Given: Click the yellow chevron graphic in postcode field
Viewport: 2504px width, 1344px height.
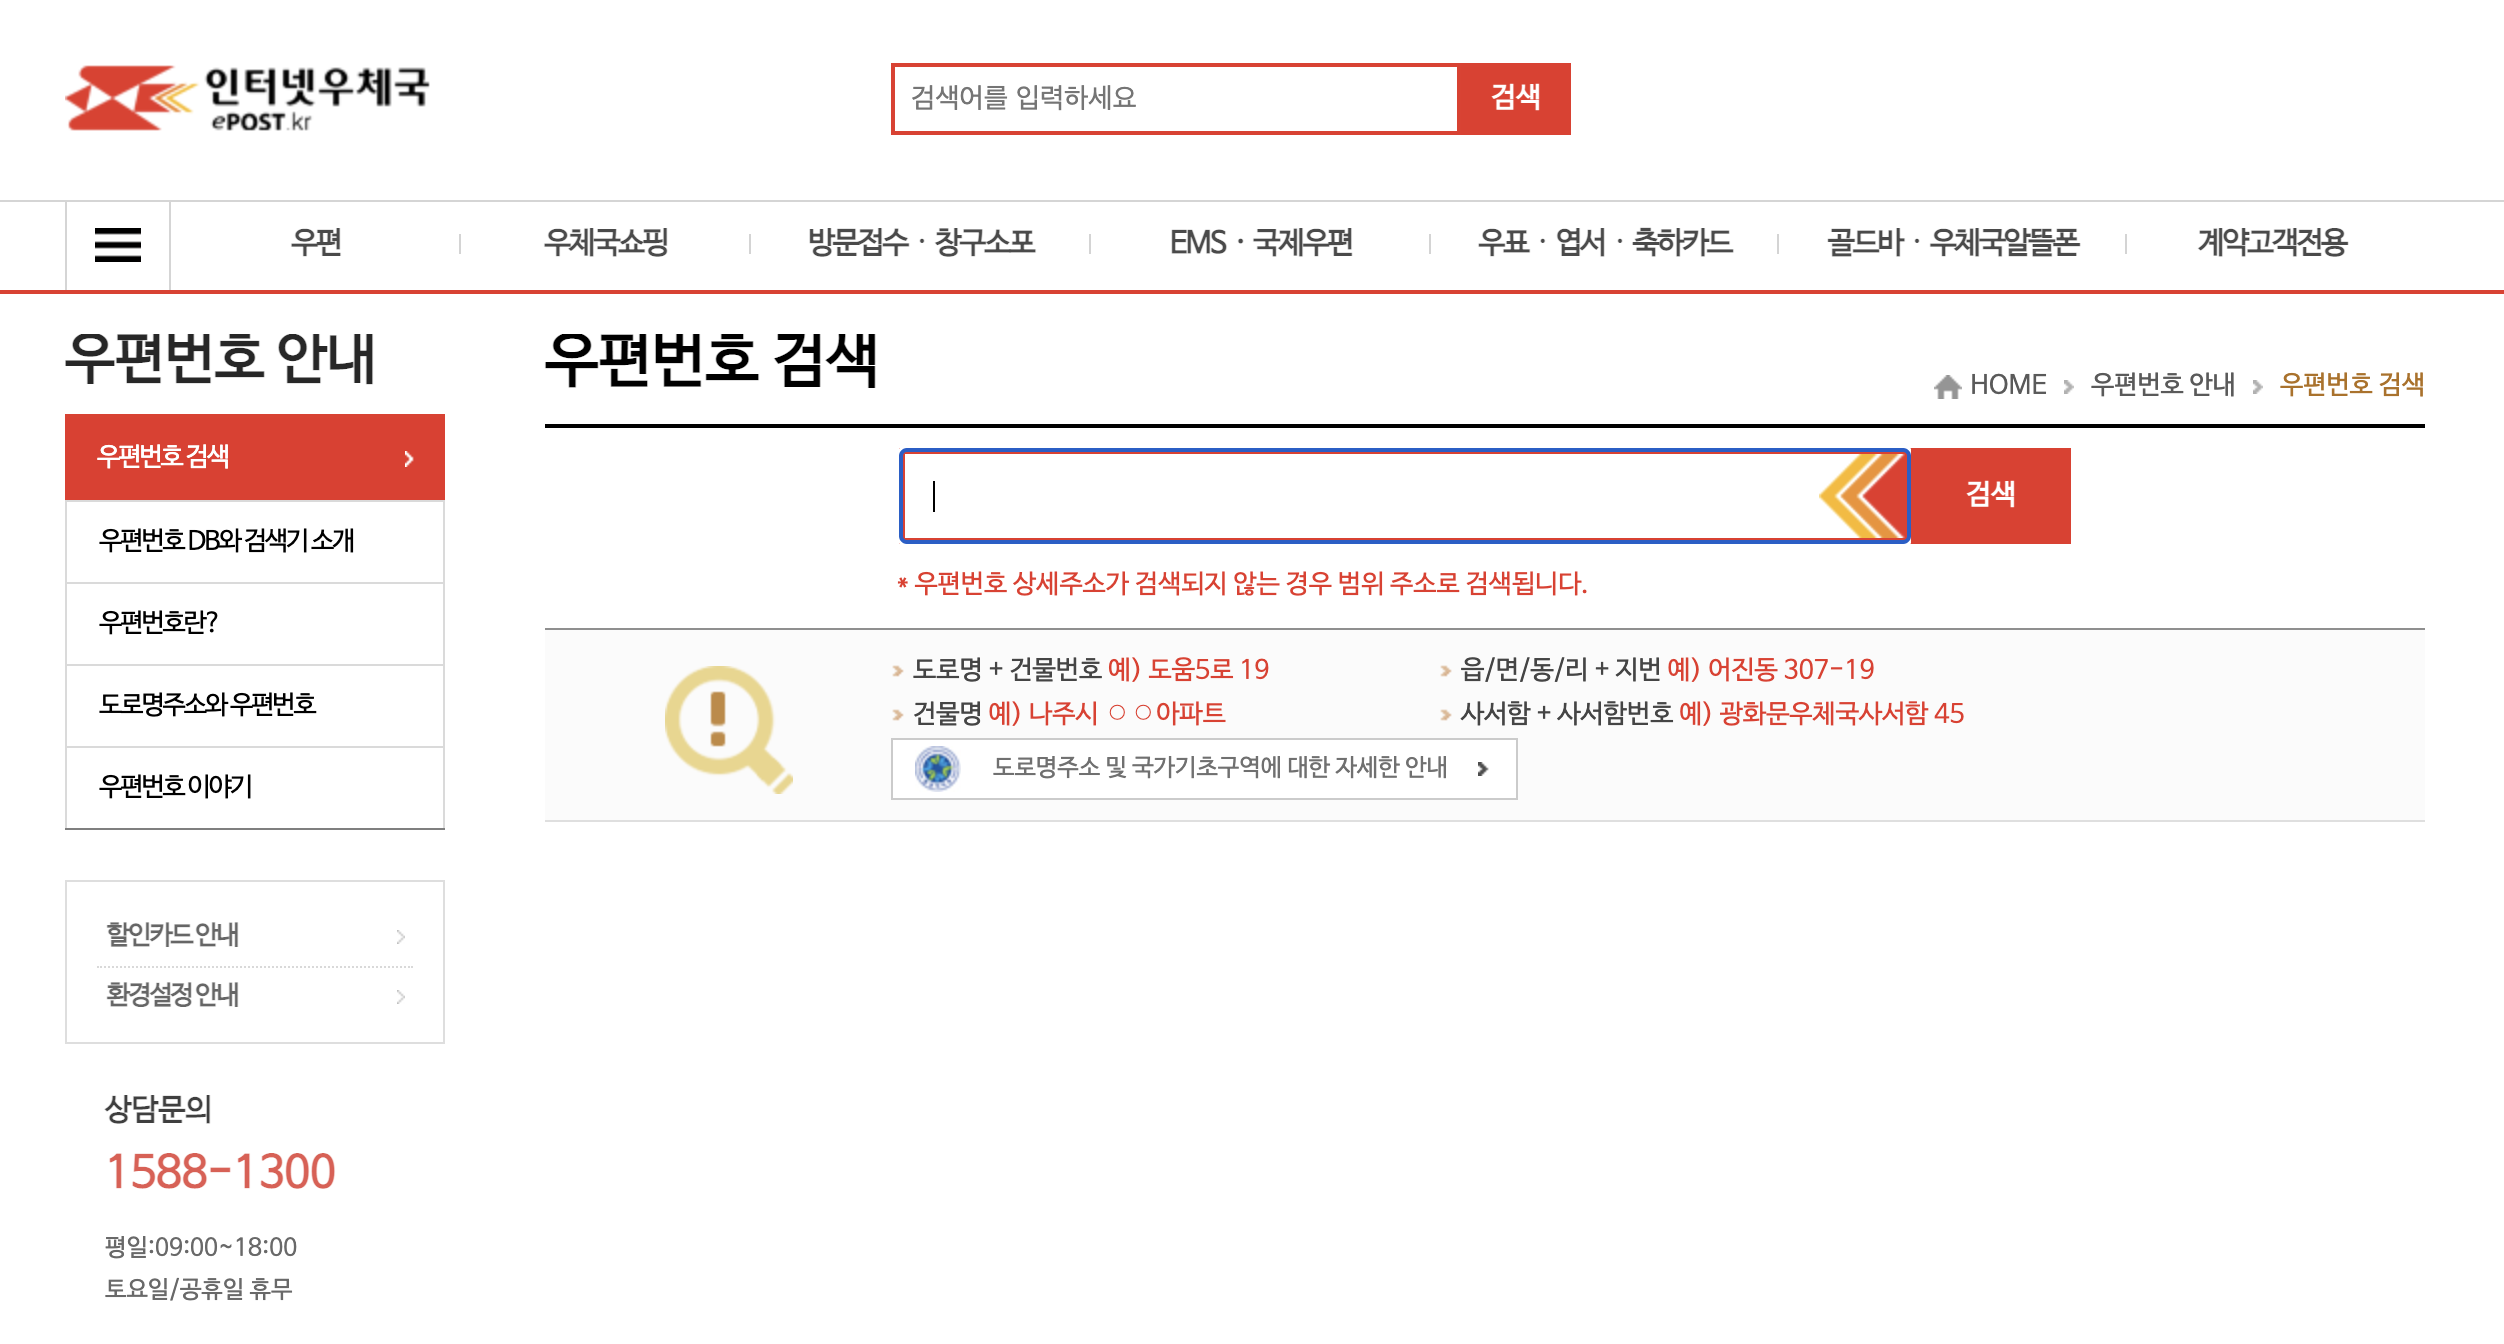Looking at the screenshot, I should click(1862, 496).
